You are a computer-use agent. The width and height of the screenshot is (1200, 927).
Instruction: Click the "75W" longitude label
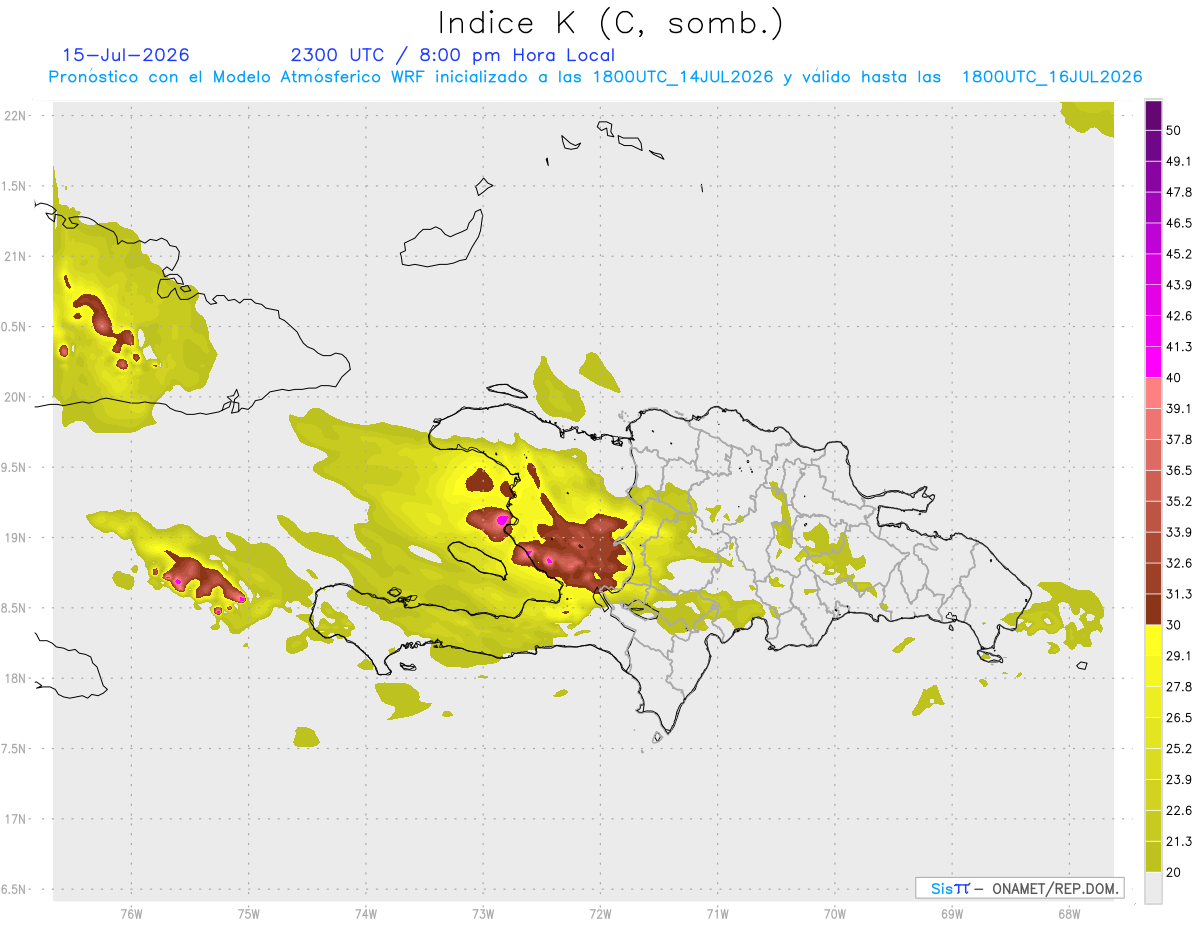pos(249,914)
